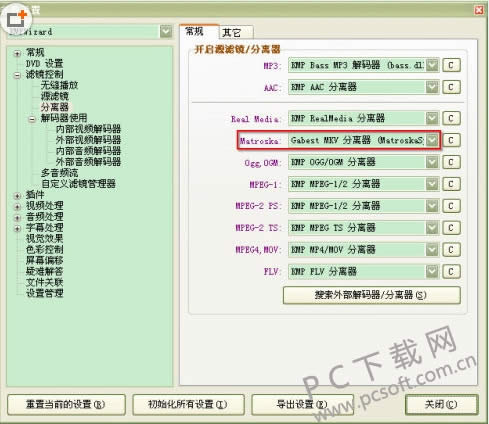Collapse the 滤镜控制 tree node
The height and width of the screenshot is (424, 489).
point(17,75)
